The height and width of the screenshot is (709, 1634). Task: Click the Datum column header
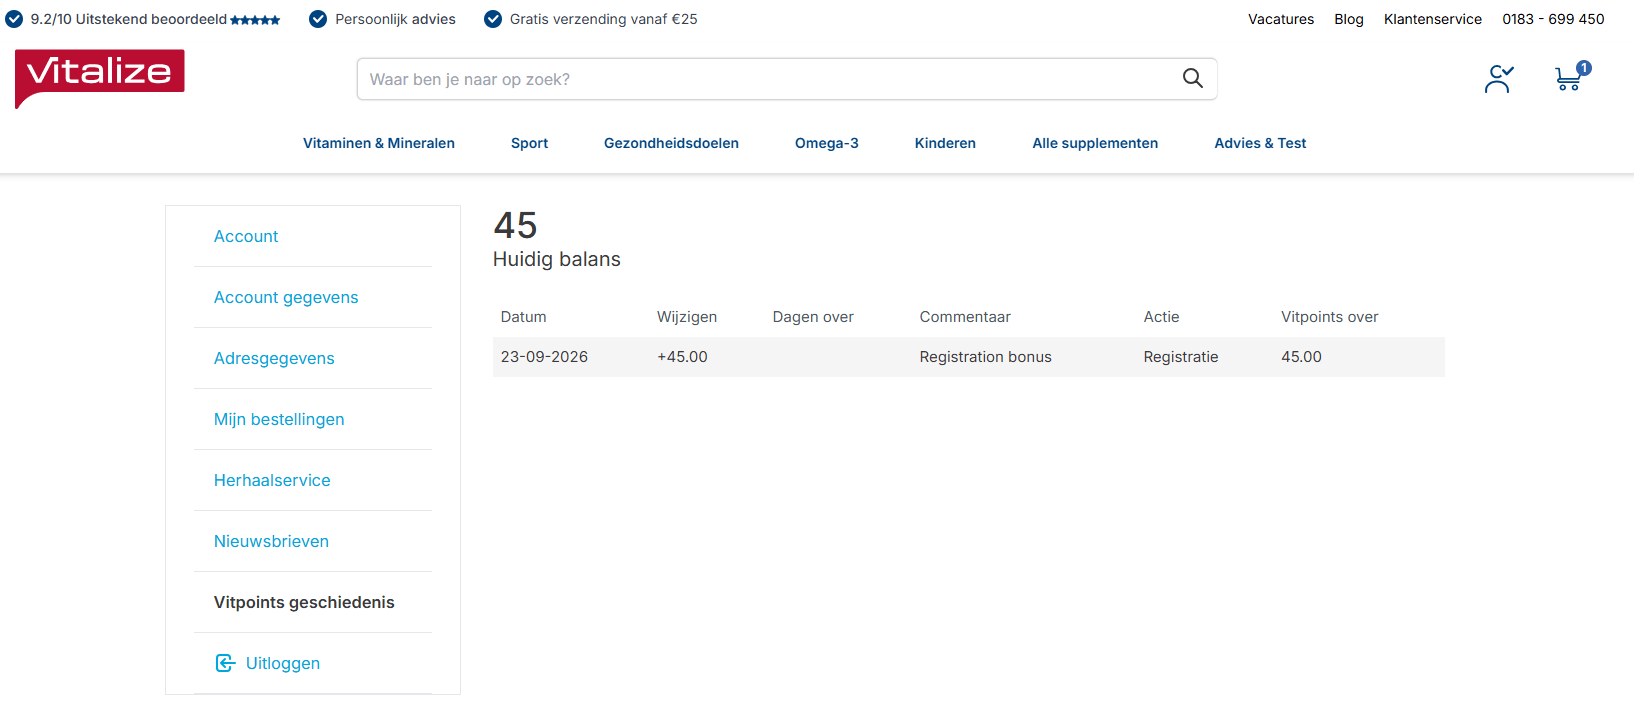523,317
